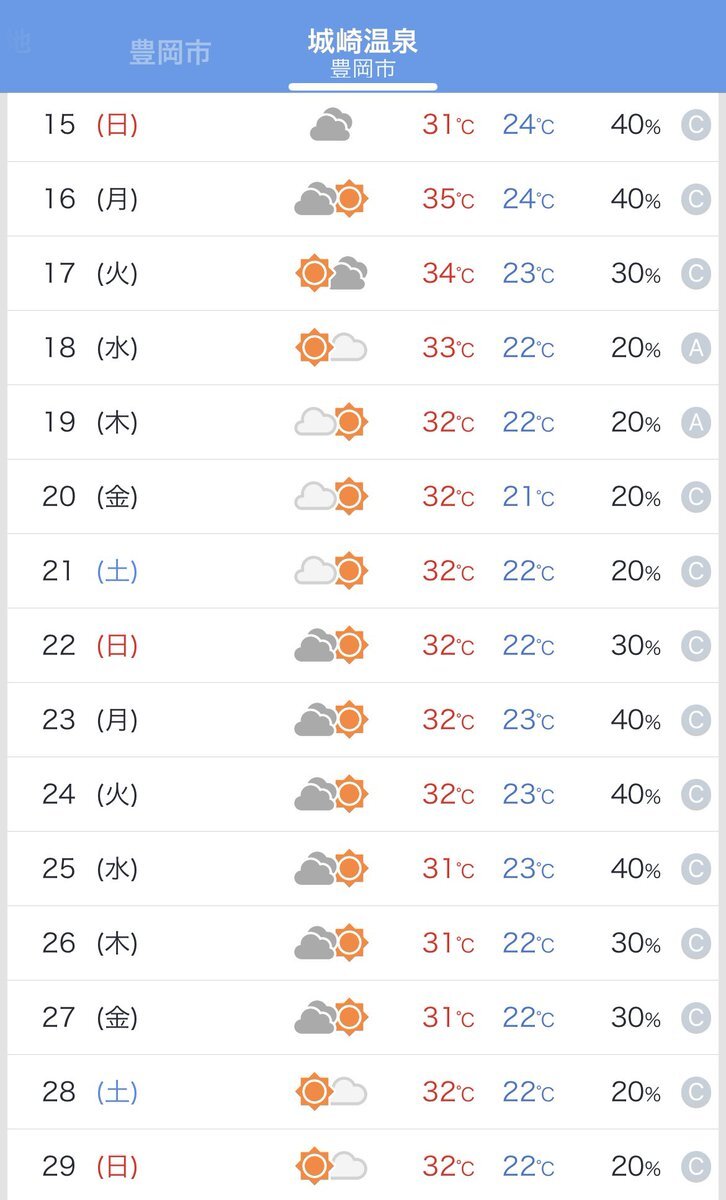Tap the weather icon for day 28 (土)
726x1200 pixels.
(331, 1091)
